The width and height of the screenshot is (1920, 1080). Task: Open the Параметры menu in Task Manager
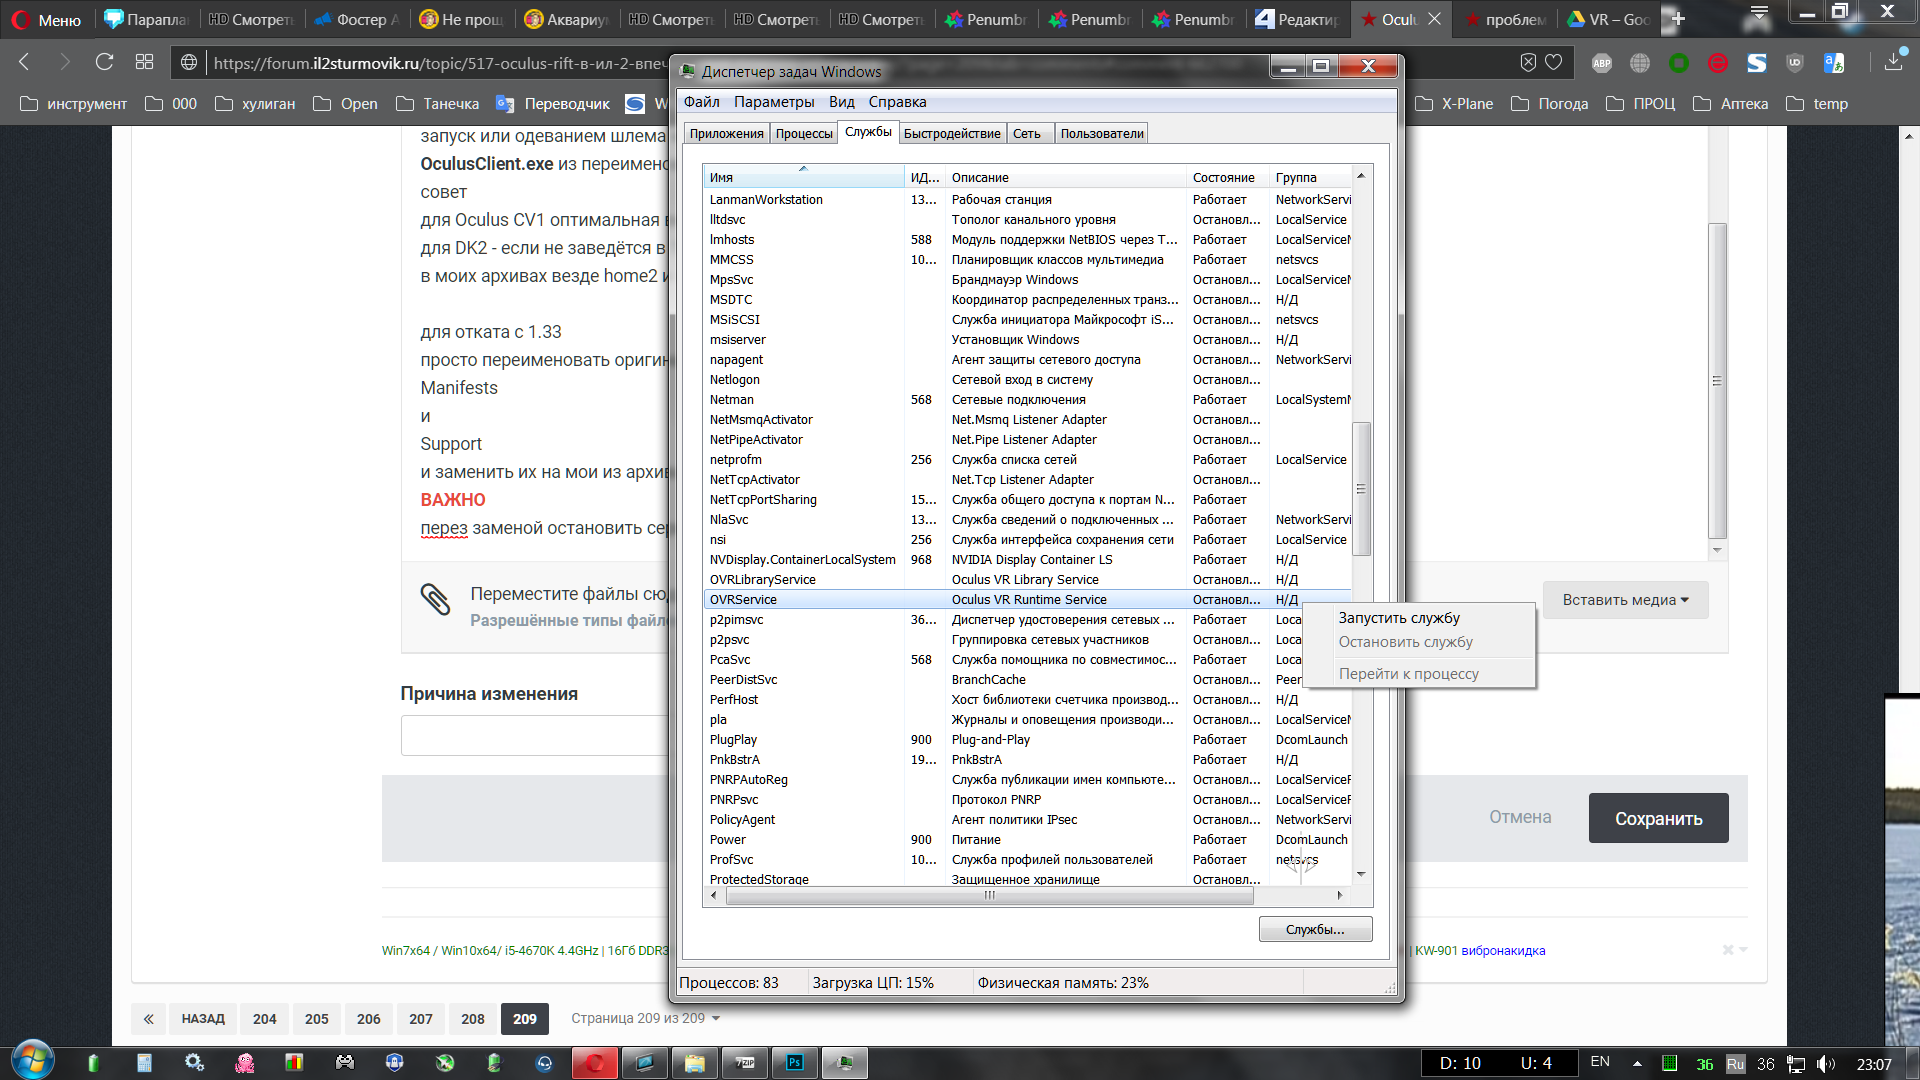click(x=773, y=102)
